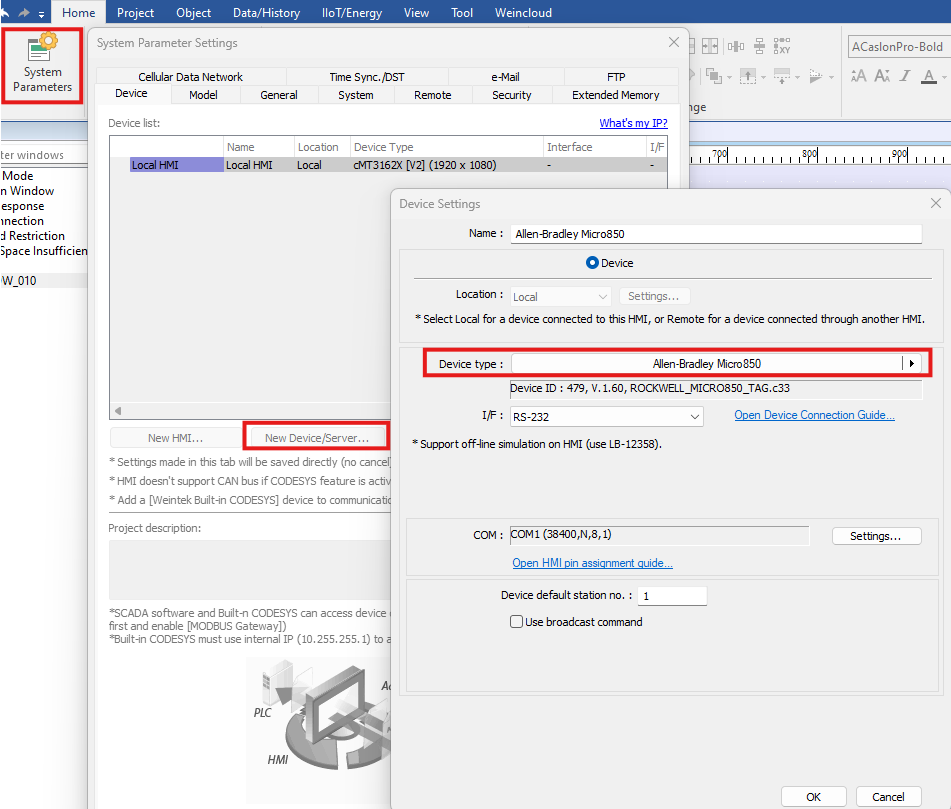951x809 pixels.
Task: Open HMI pin assignment guide link
Action: pos(592,563)
